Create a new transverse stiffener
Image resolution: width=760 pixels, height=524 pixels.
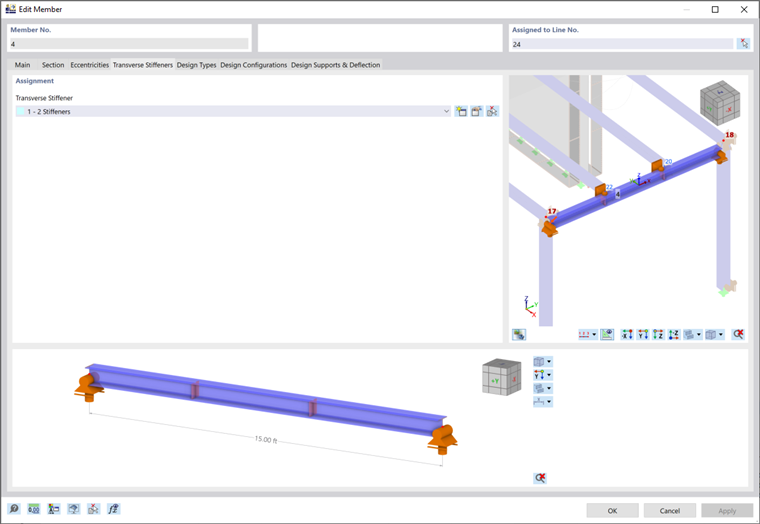coord(461,111)
